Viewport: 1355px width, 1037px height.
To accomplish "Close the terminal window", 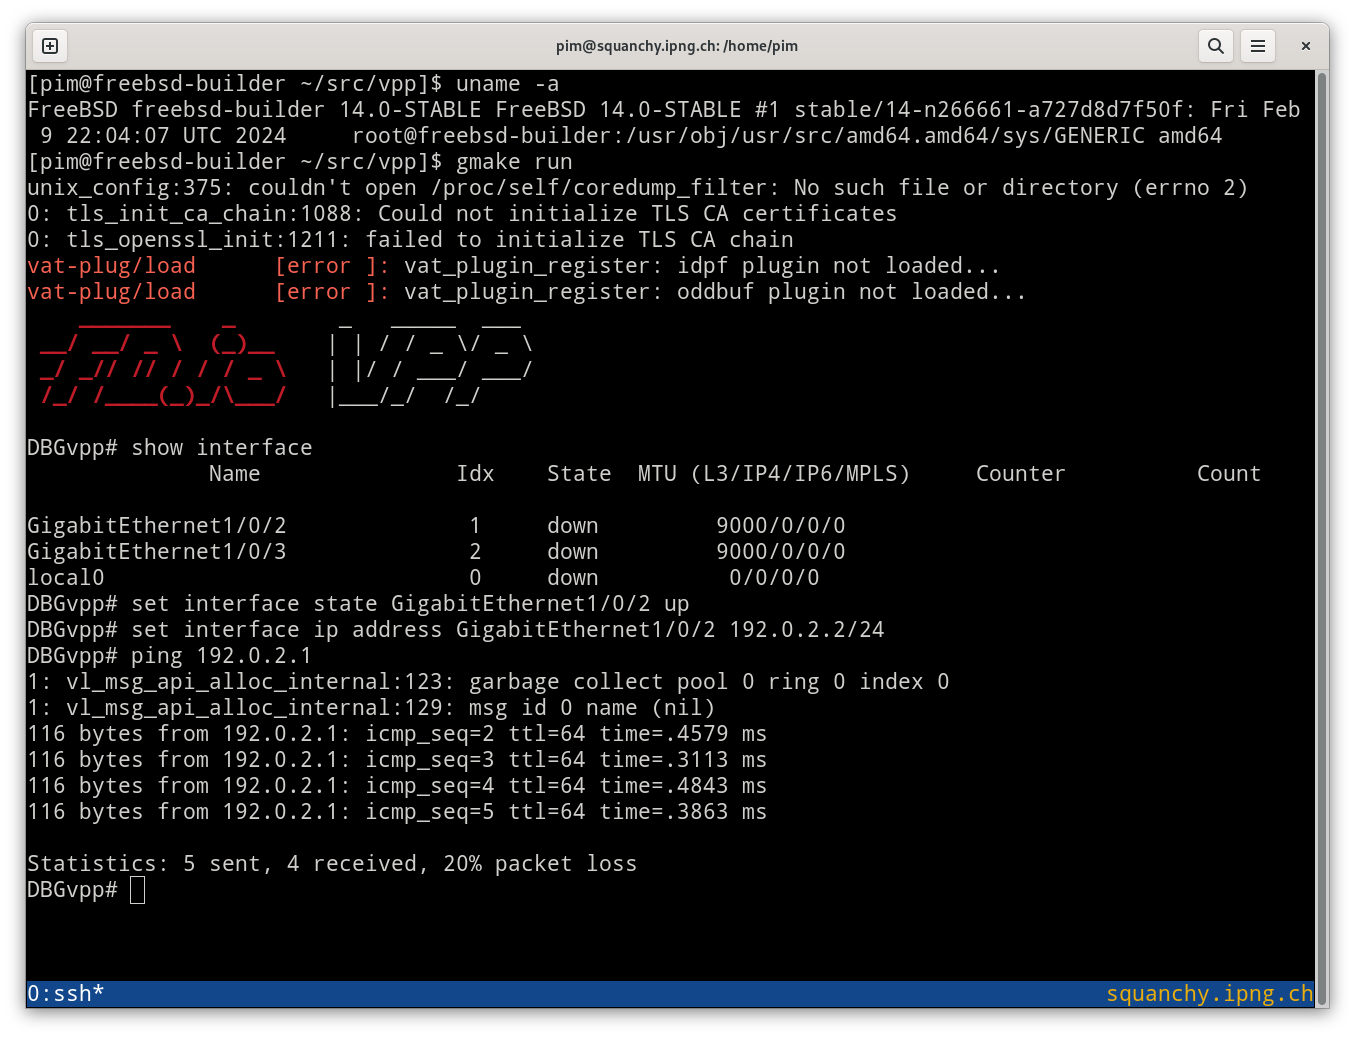I will click(x=1305, y=46).
